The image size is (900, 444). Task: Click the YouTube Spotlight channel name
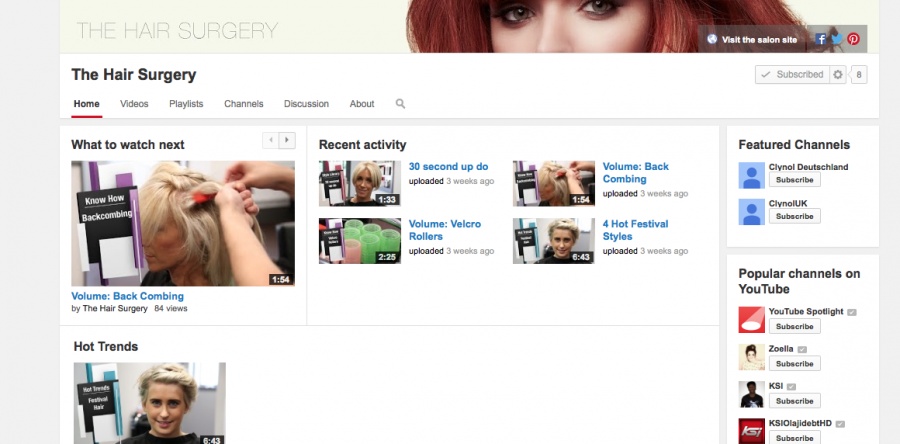806,311
